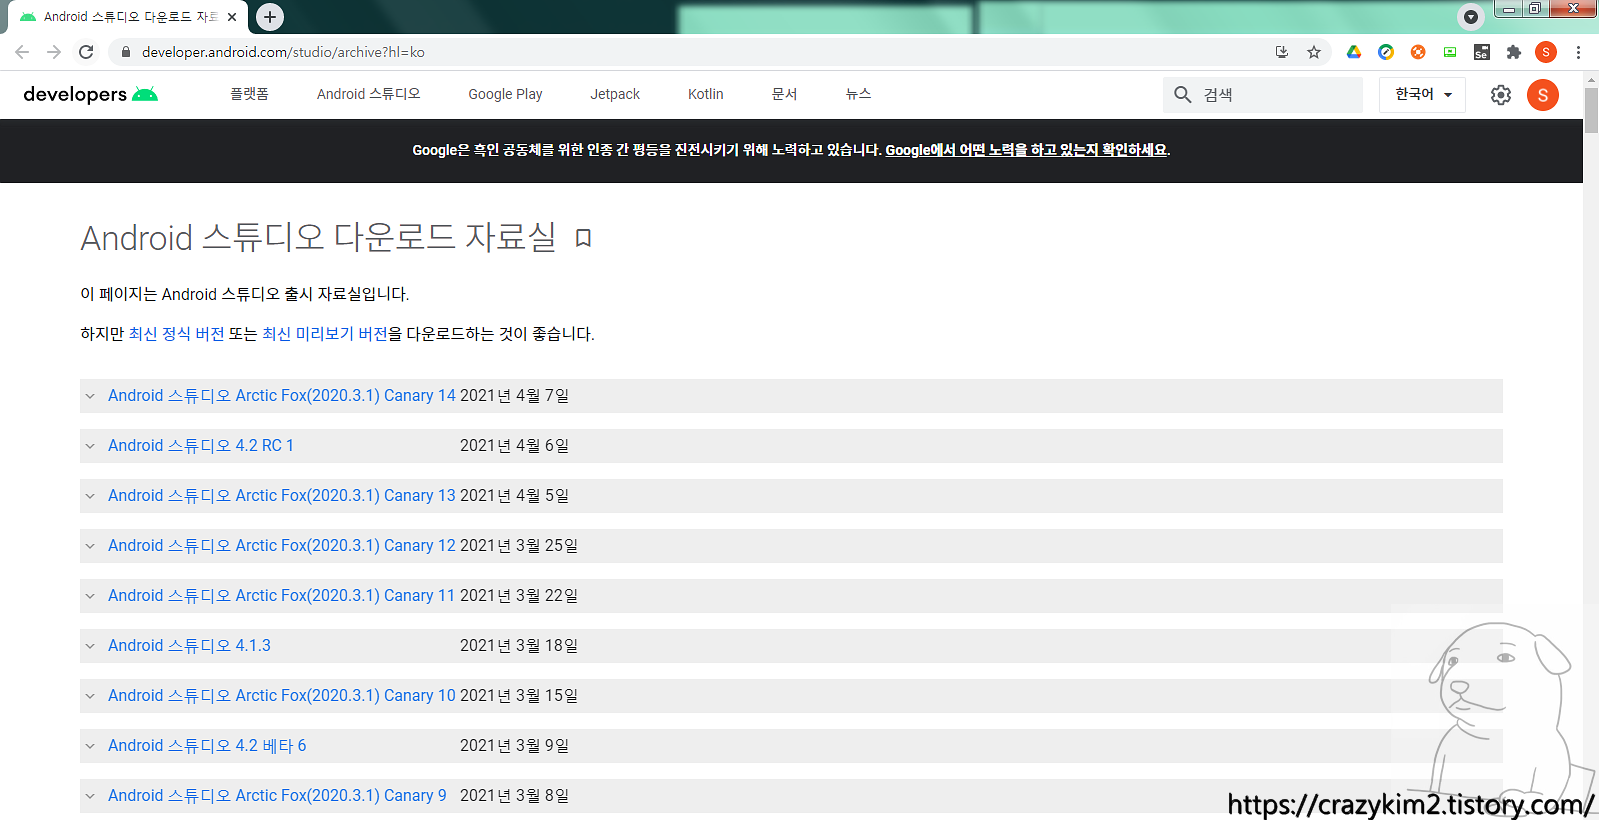The width and height of the screenshot is (1599, 820).
Task: Open Arctic Fox Canary 12 title link
Action: click(282, 546)
